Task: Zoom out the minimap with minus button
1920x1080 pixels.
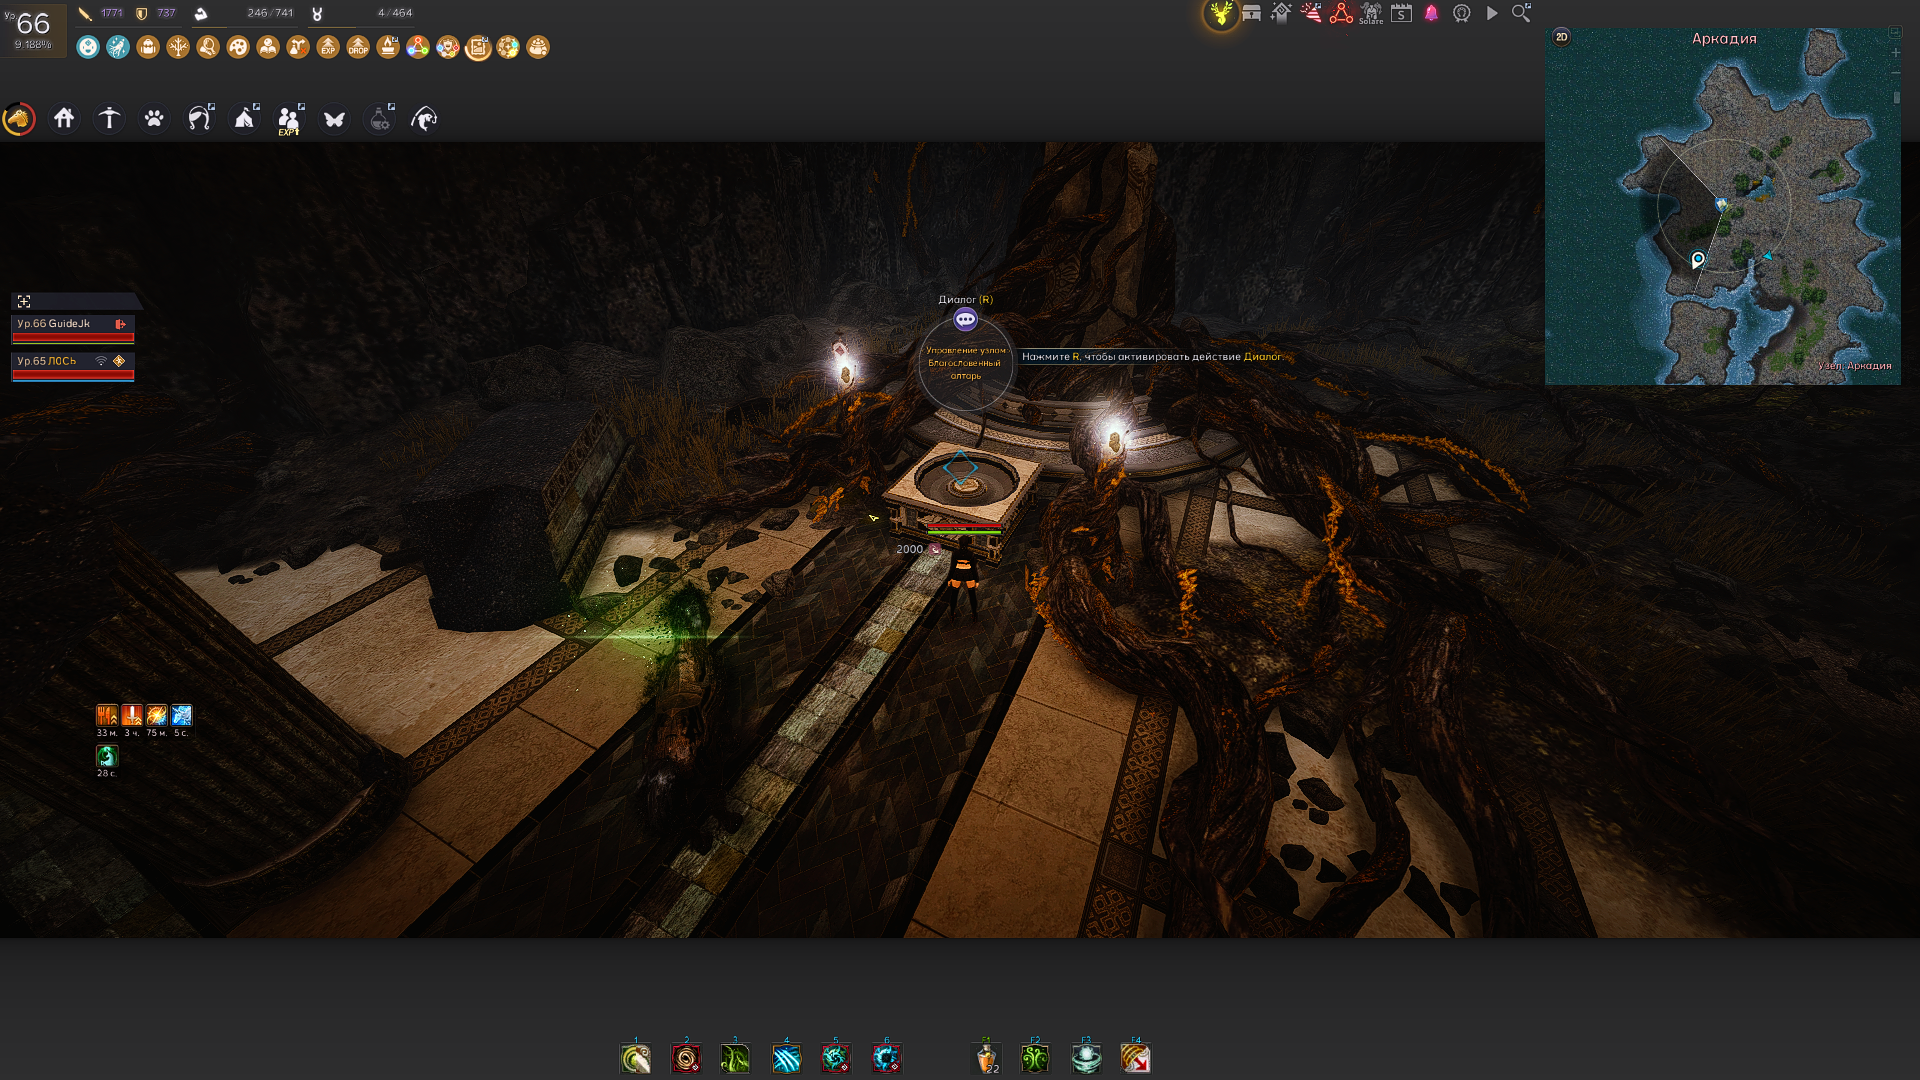Action: (1895, 73)
